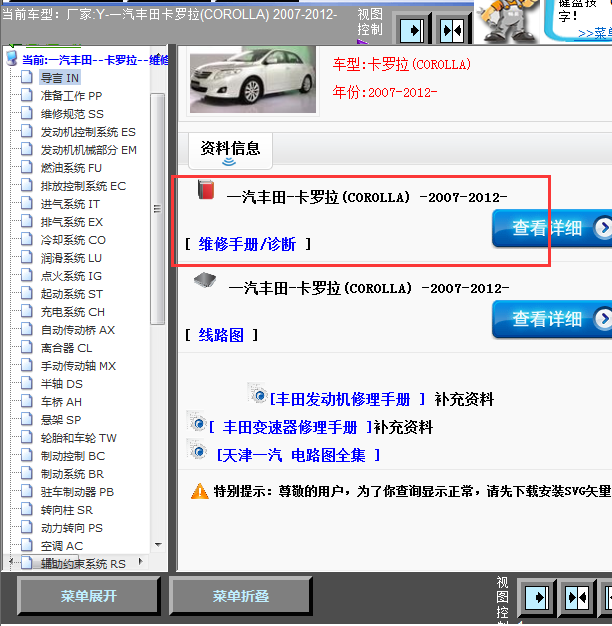Viewport: 612px width, 626px height.
Task: Click document icon beside 空调 AC
Action: (x=27, y=545)
